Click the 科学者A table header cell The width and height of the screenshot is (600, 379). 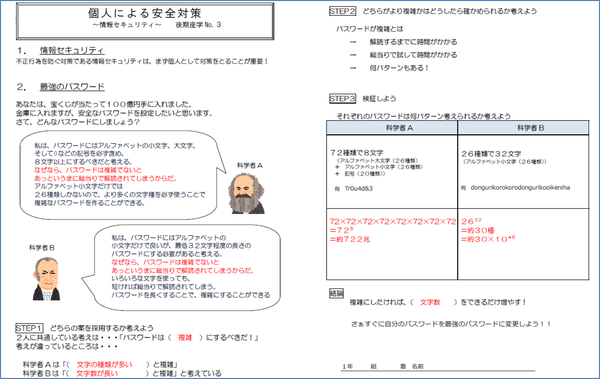point(392,128)
